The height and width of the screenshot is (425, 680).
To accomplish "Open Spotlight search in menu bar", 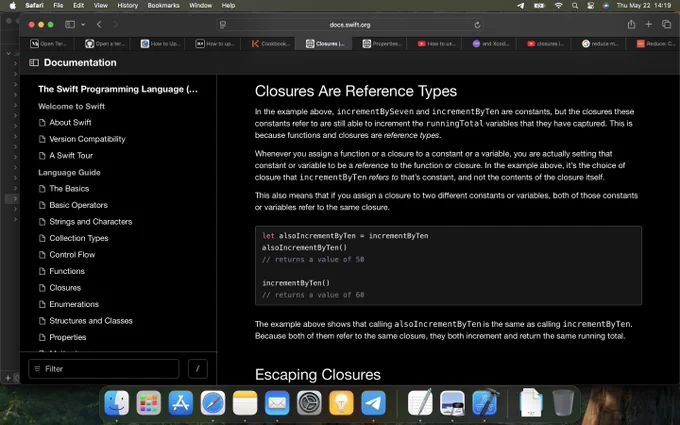I will point(575,6).
